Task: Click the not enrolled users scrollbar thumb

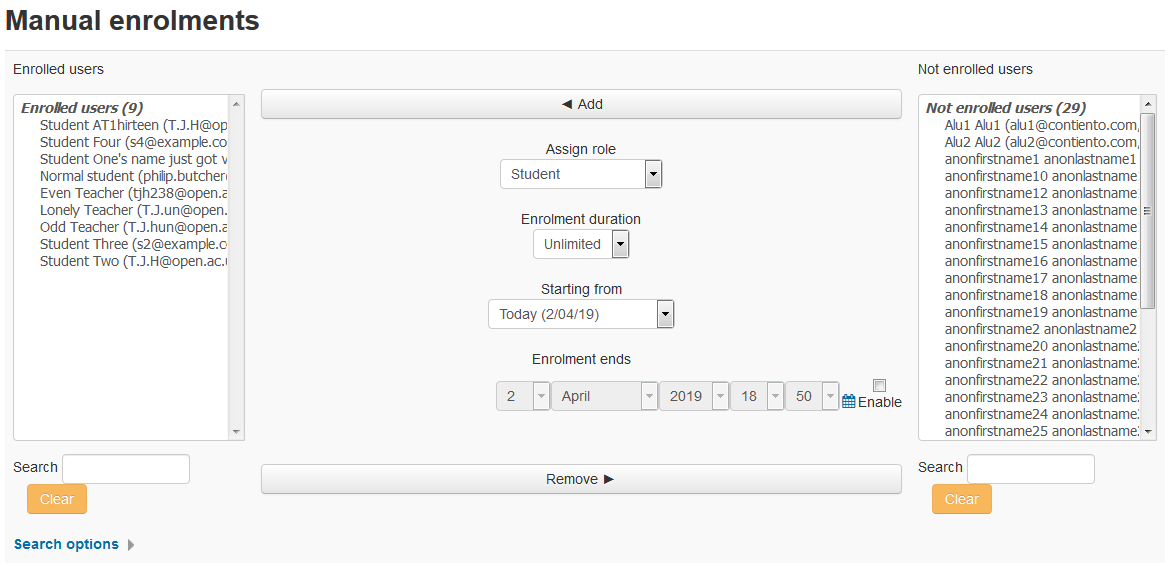Action: click(x=1148, y=210)
